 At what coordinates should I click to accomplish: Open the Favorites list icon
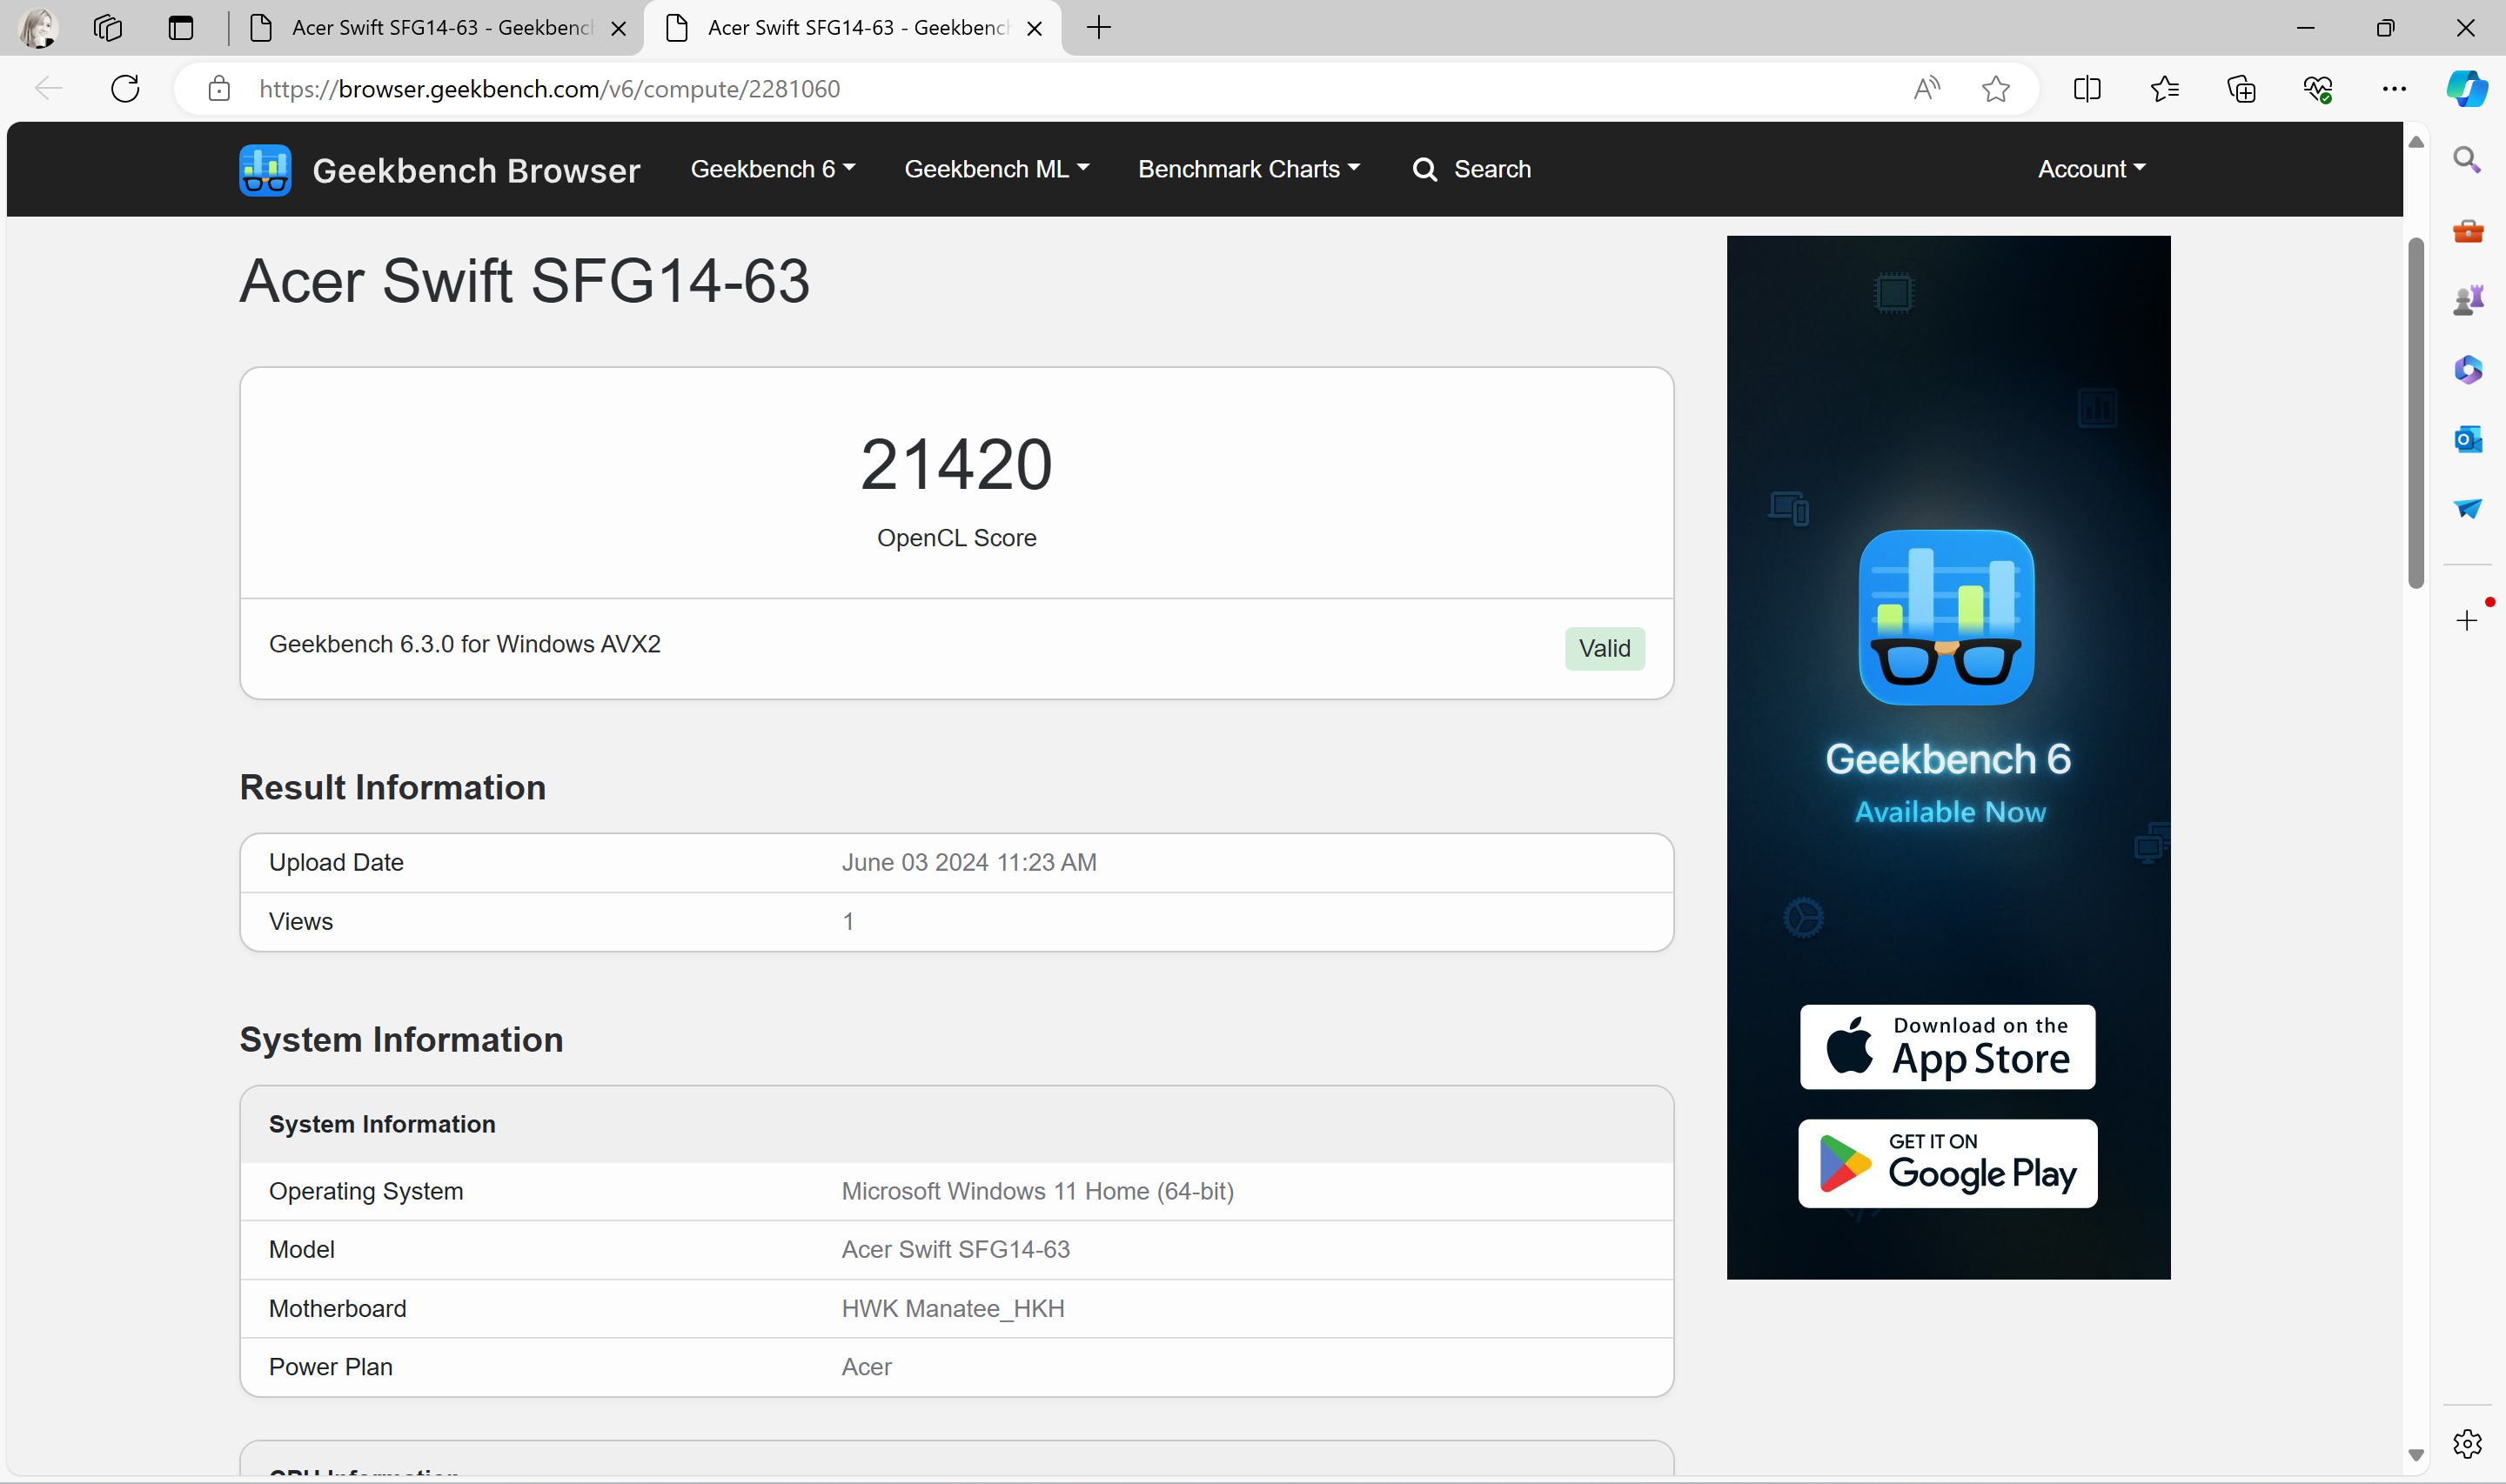coord(2164,89)
